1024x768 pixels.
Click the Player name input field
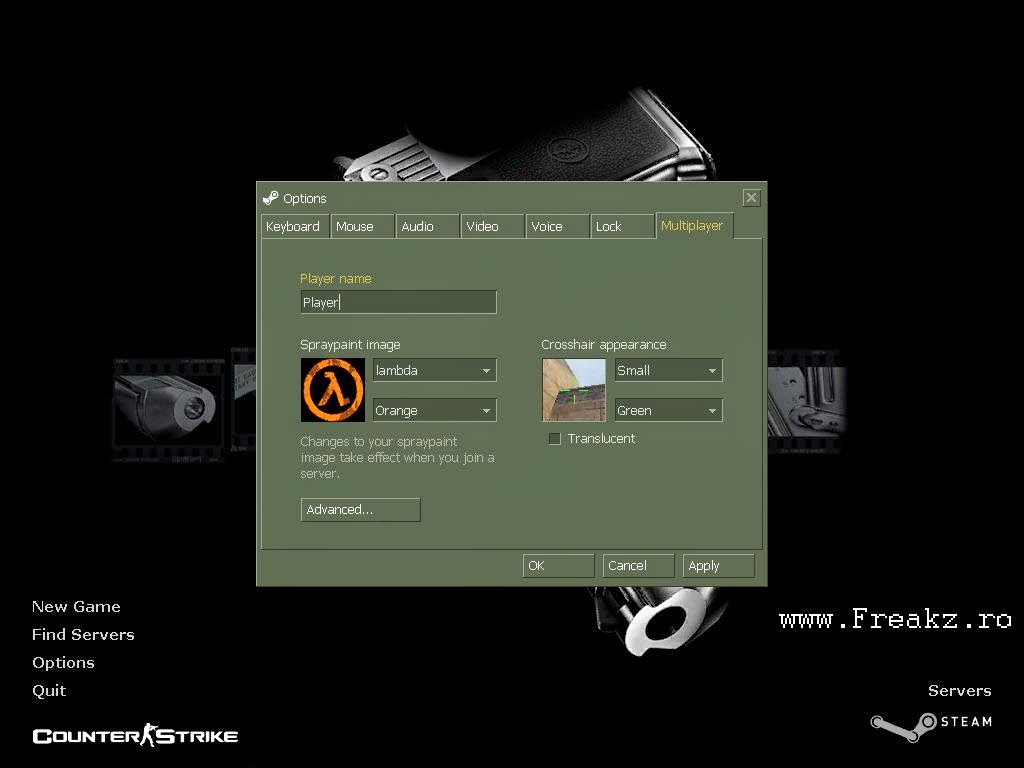(398, 302)
